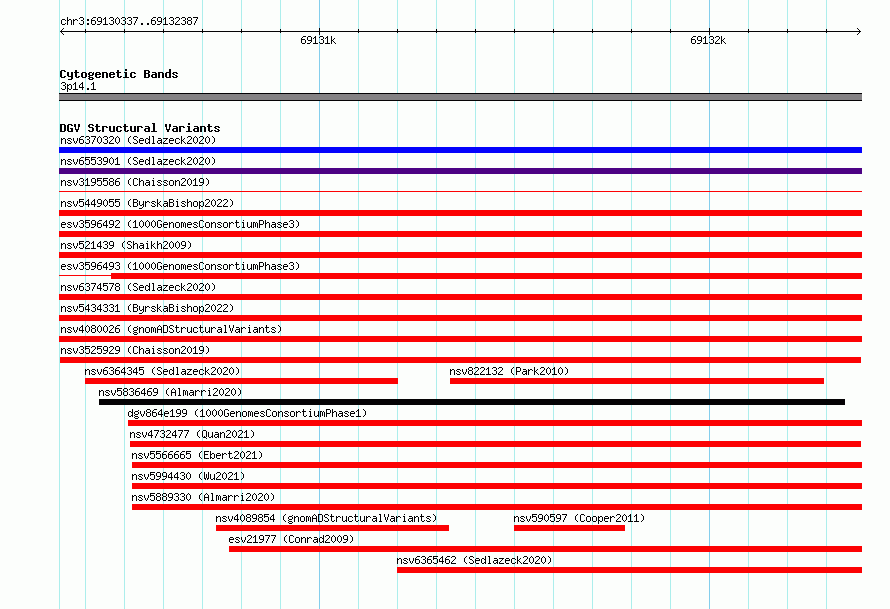This screenshot has width=890, height=609.
Task: Click the chr3:69130337..69132387 region label
Action: [129, 21]
